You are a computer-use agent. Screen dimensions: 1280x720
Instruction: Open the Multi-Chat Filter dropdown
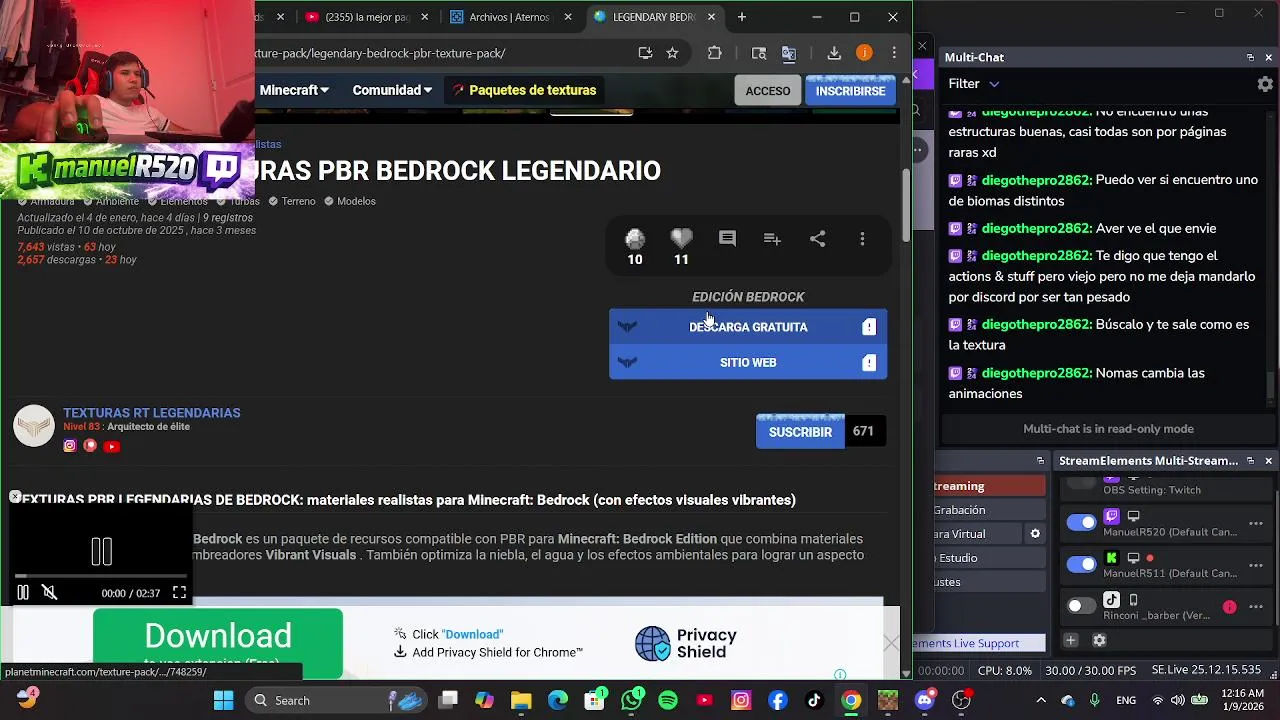point(974,84)
